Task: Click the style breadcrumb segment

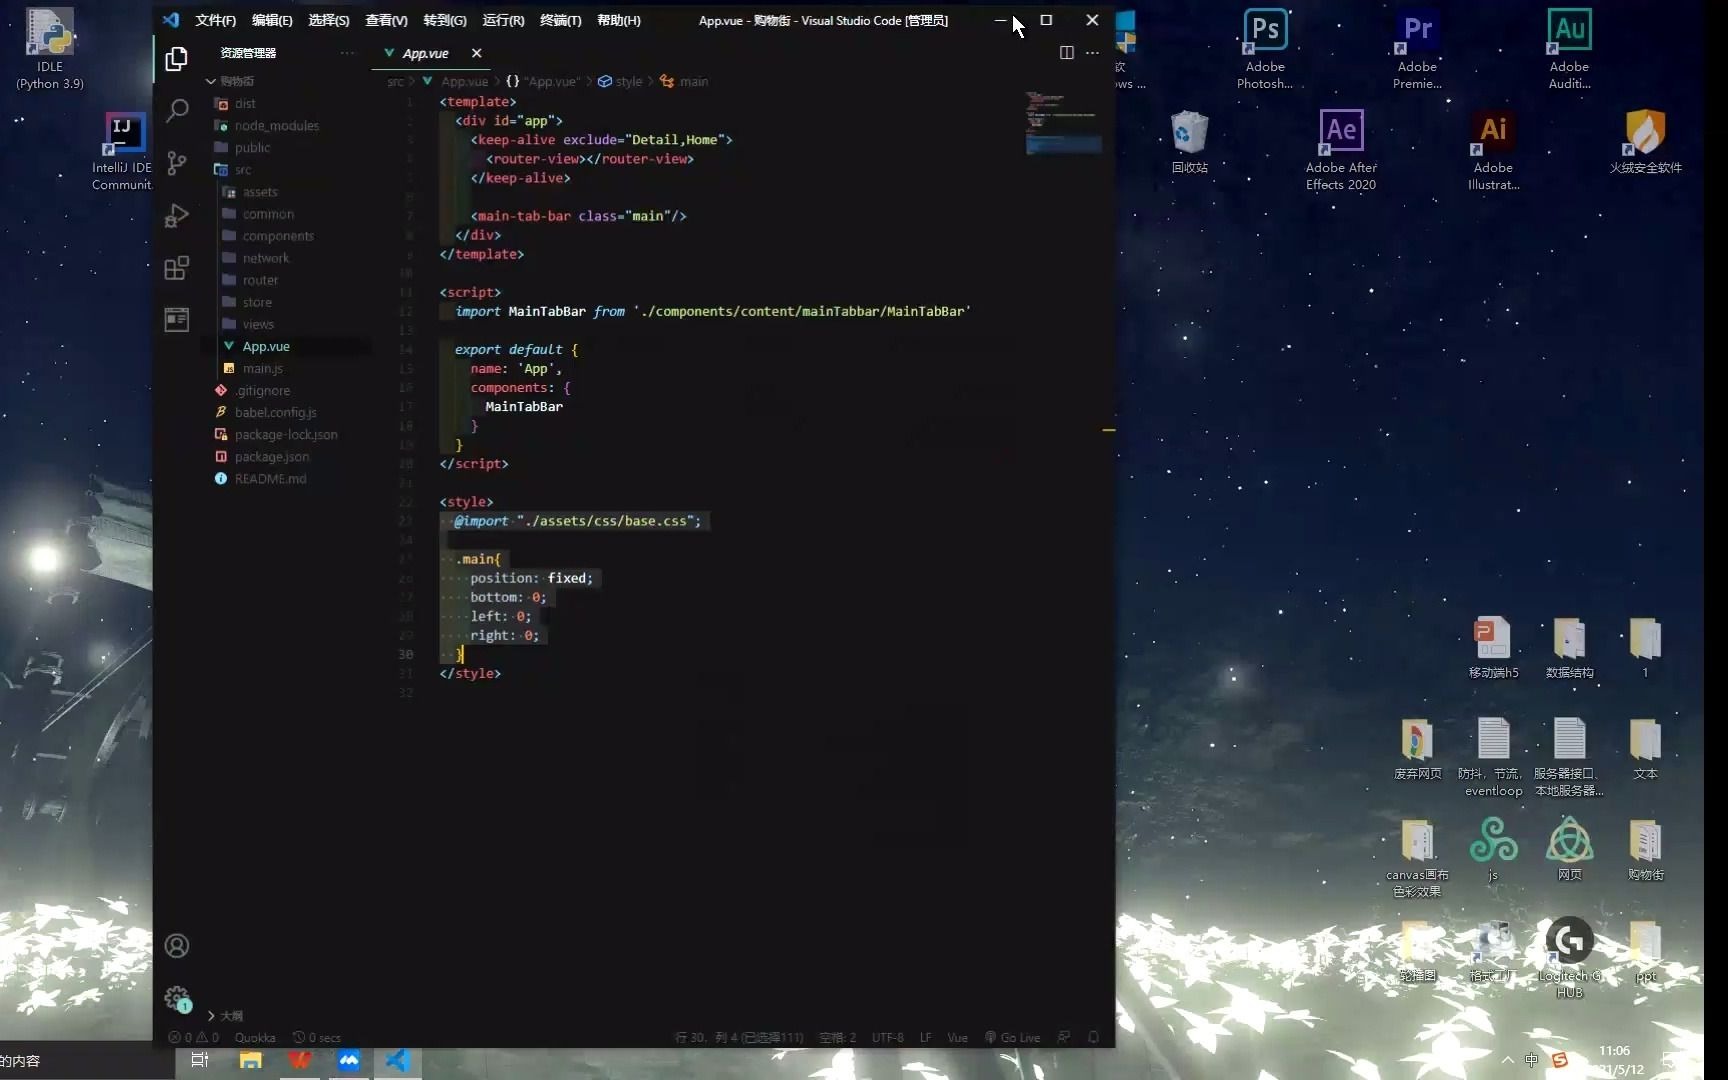Action: pyautogui.click(x=621, y=81)
